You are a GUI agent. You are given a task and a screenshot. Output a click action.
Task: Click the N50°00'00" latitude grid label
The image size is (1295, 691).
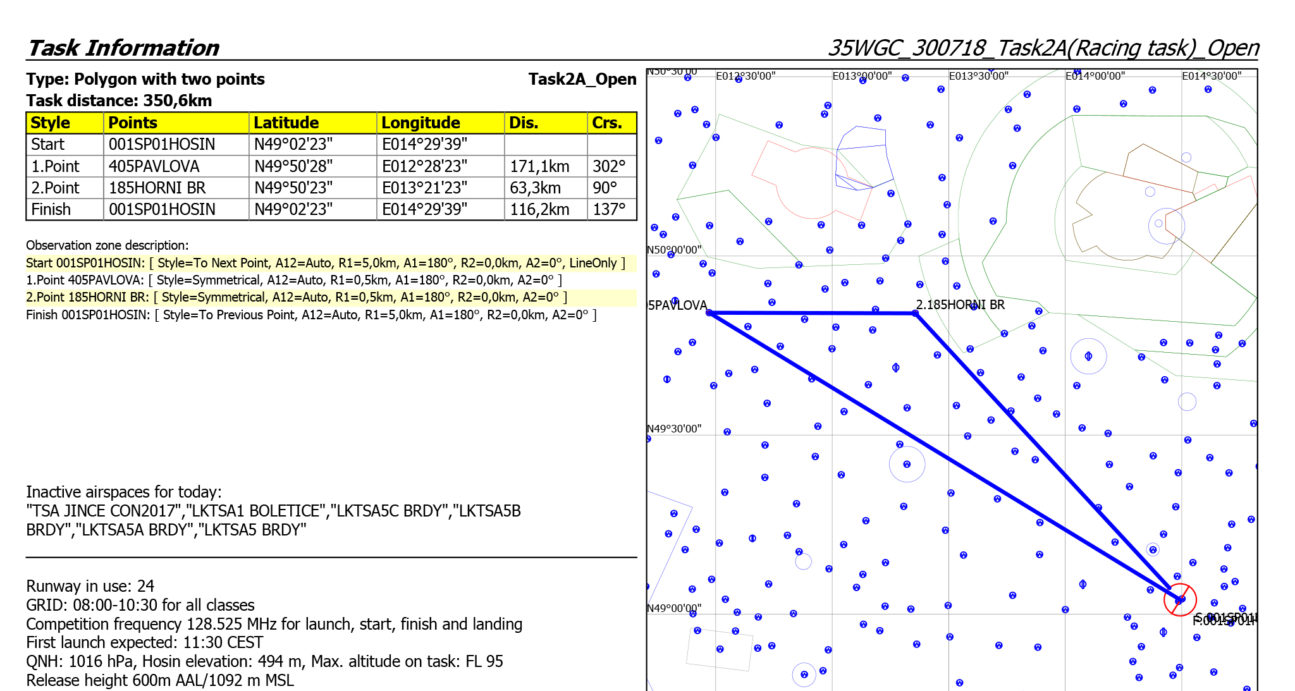coord(675,249)
